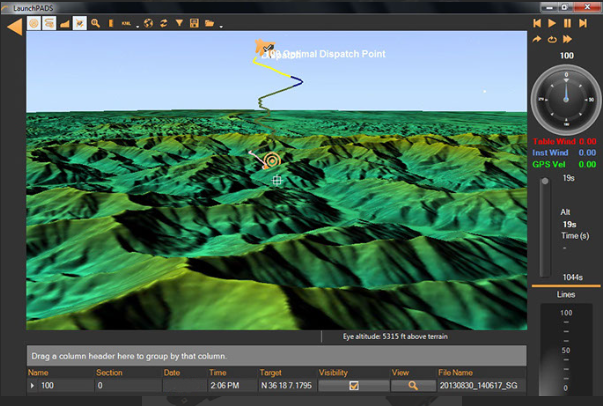The height and width of the screenshot is (406, 603).
Task: Sort by the Target column header
Action: coord(271,372)
